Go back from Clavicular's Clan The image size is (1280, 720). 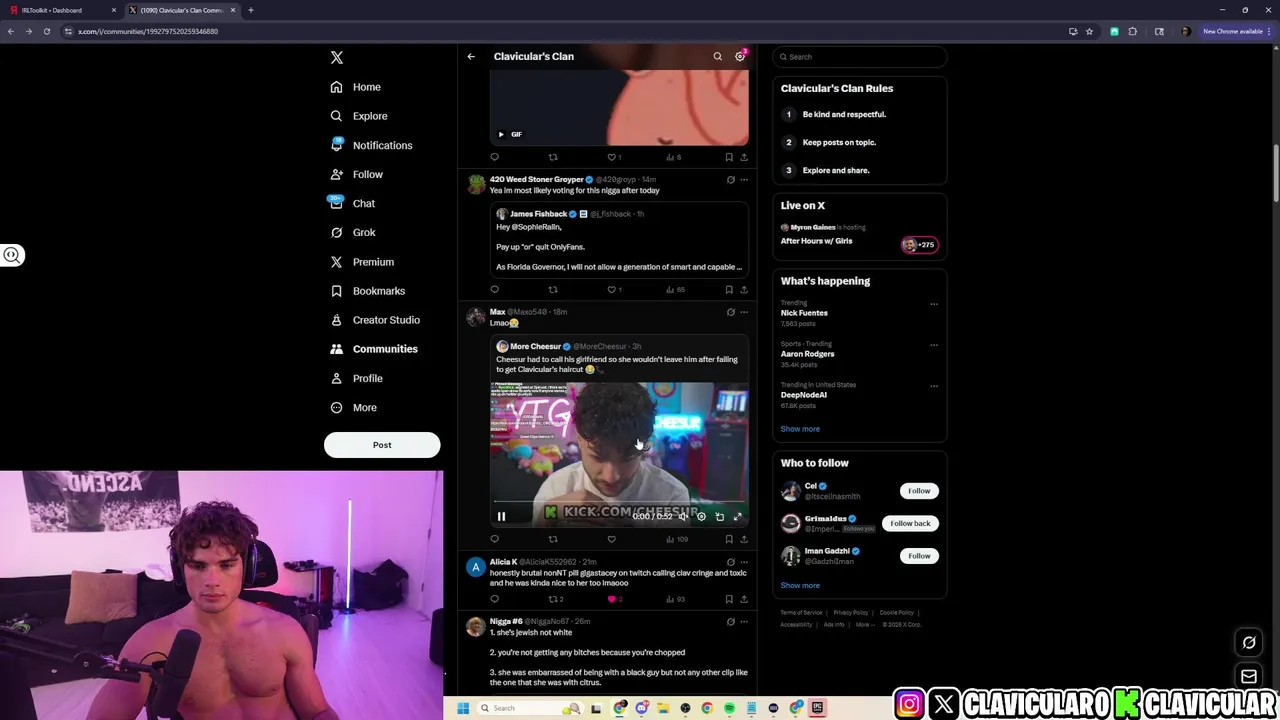pyautogui.click(x=471, y=56)
